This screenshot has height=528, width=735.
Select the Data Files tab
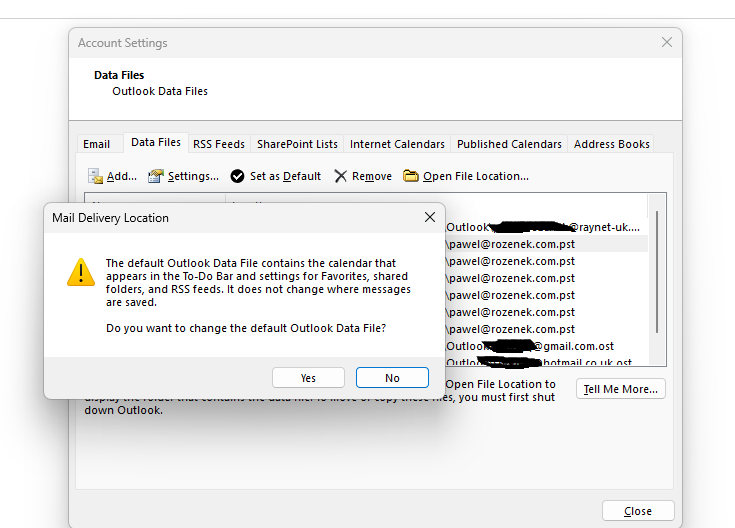tap(156, 142)
